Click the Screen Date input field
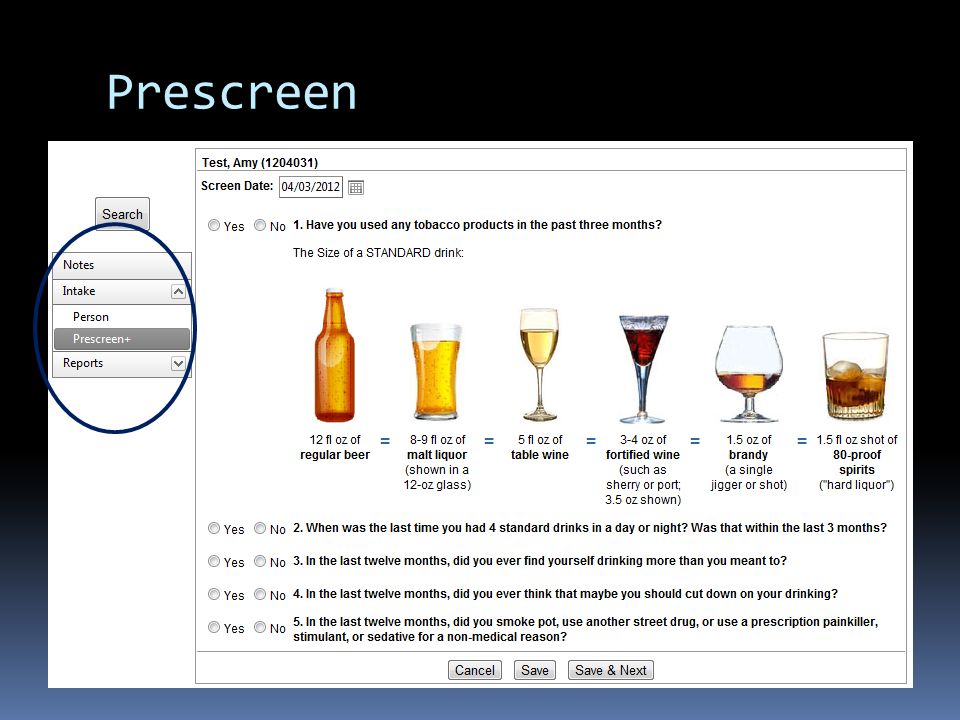Image resolution: width=960 pixels, height=720 pixels. tap(310, 187)
